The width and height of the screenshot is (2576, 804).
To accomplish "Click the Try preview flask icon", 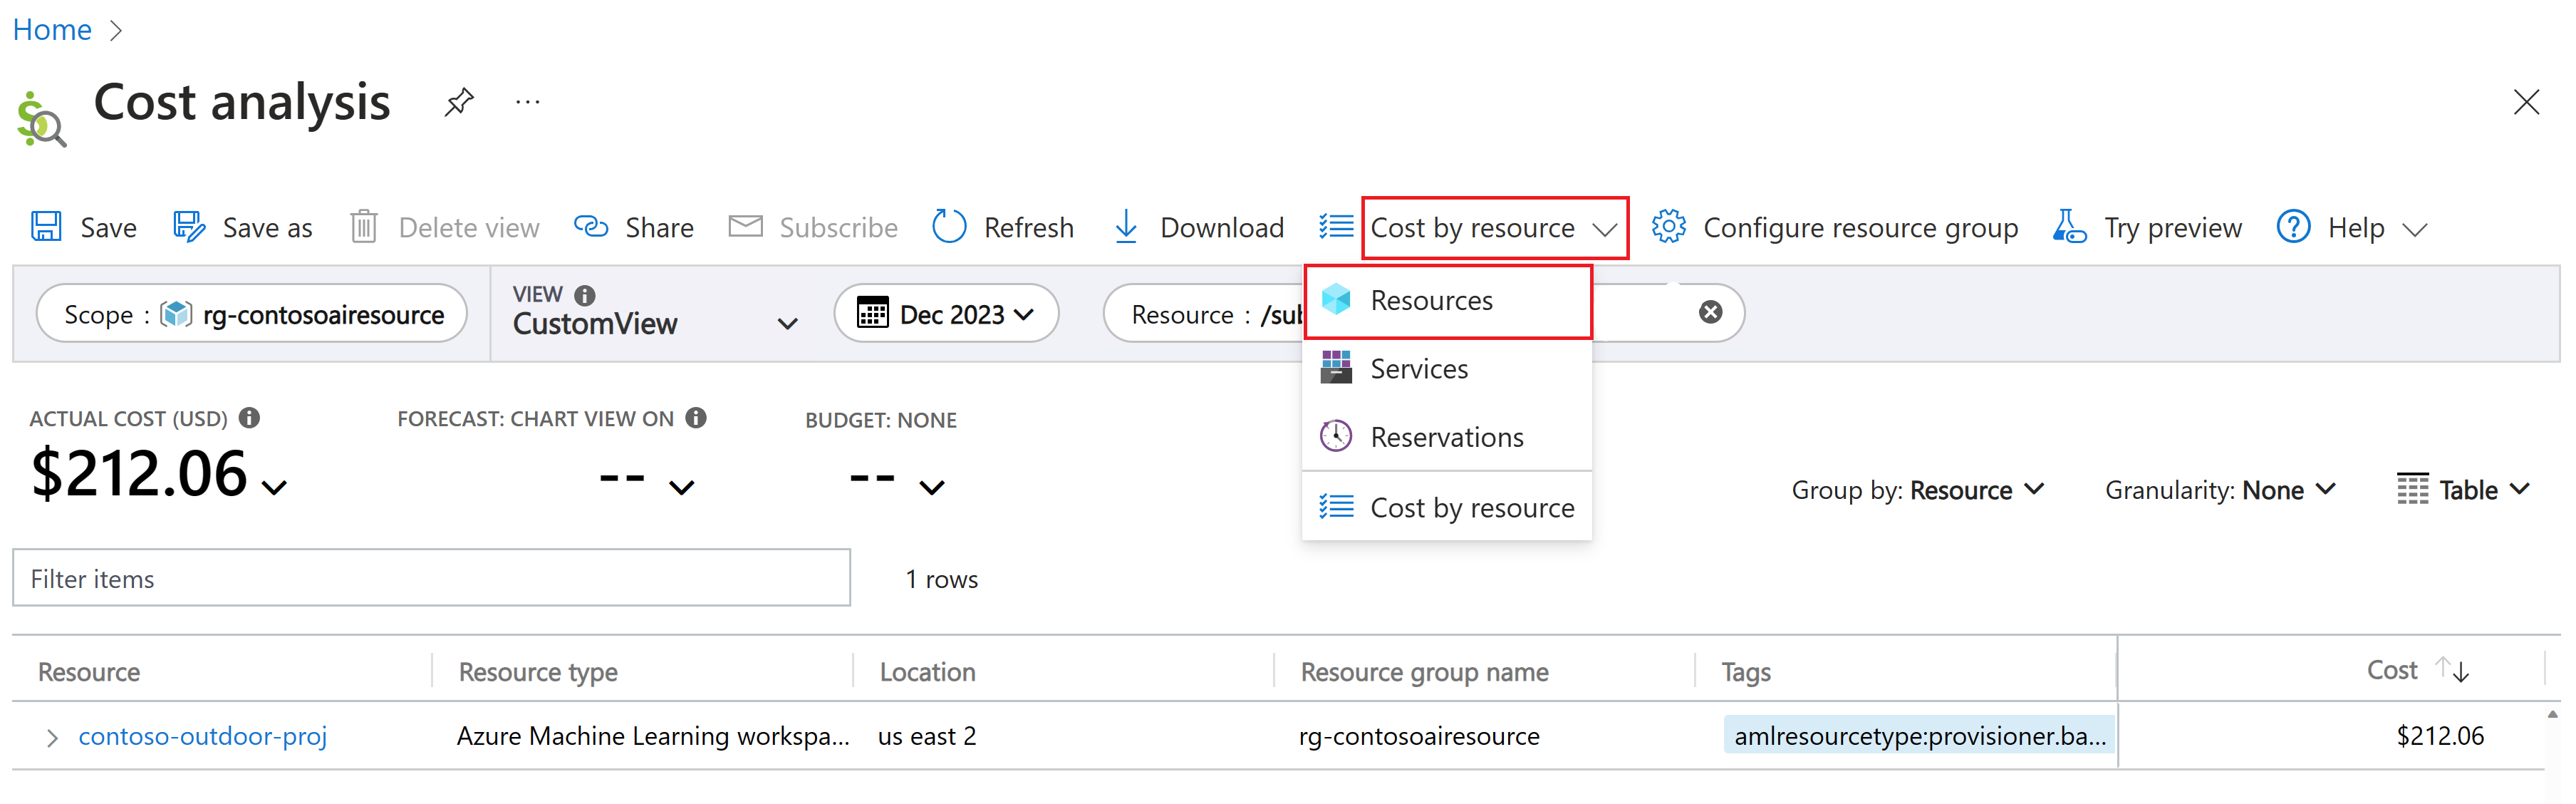I will [x=2069, y=227].
